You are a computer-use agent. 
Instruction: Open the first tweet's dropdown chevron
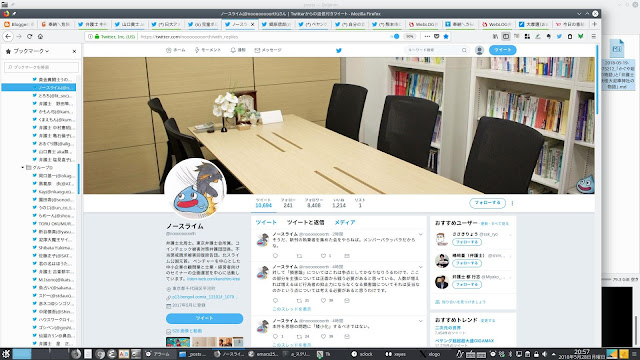[x=420, y=234]
